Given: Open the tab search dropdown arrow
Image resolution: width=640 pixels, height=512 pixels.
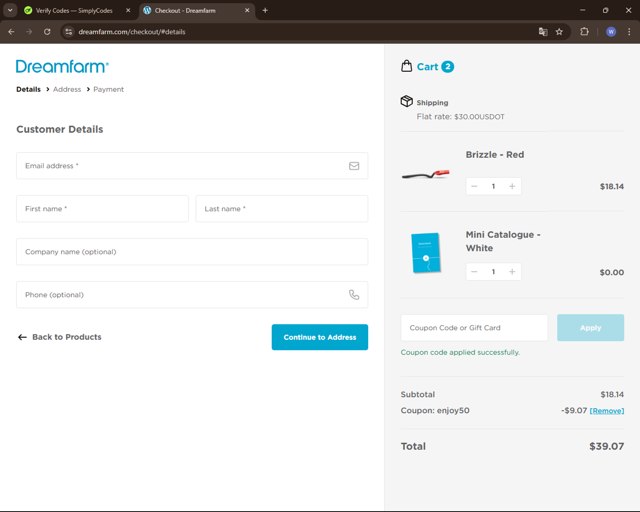Looking at the screenshot, I should [10, 11].
